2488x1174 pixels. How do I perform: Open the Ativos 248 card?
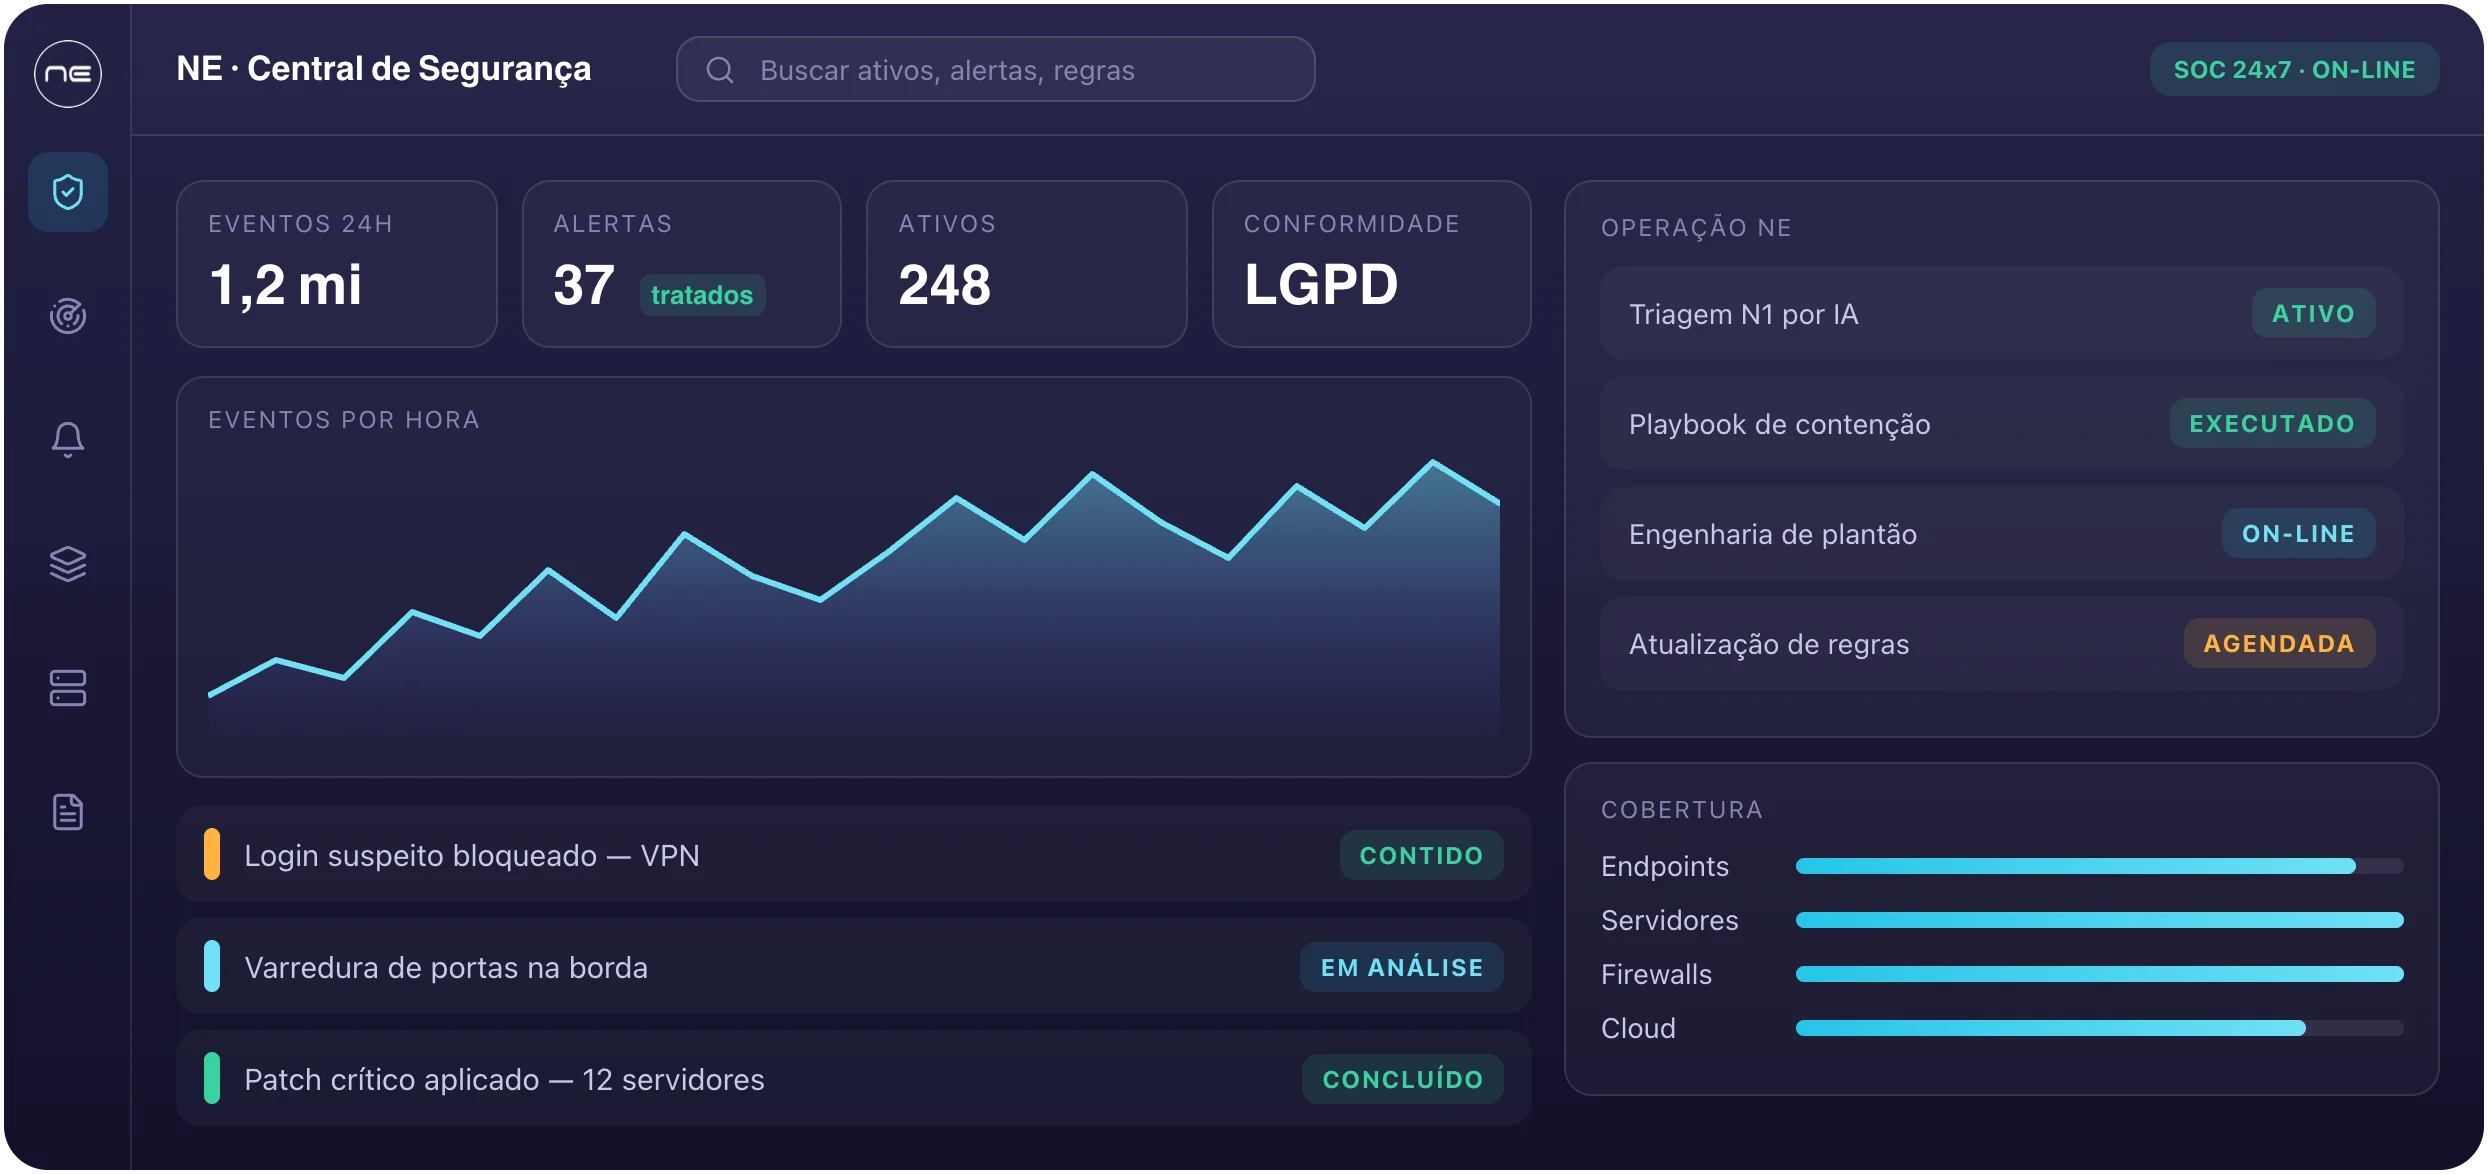pyautogui.click(x=1027, y=264)
